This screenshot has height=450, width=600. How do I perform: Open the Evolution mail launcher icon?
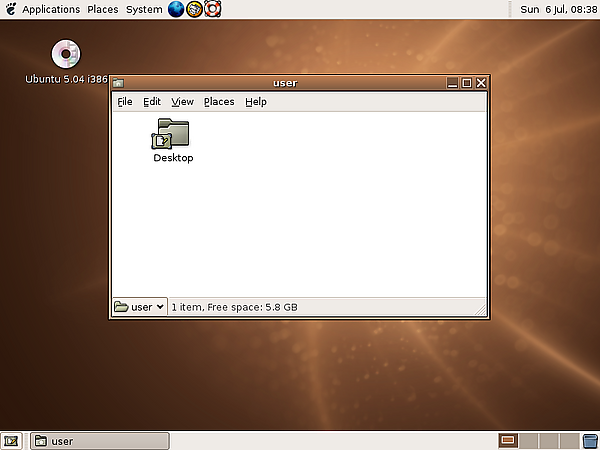pyautogui.click(x=195, y=9)
